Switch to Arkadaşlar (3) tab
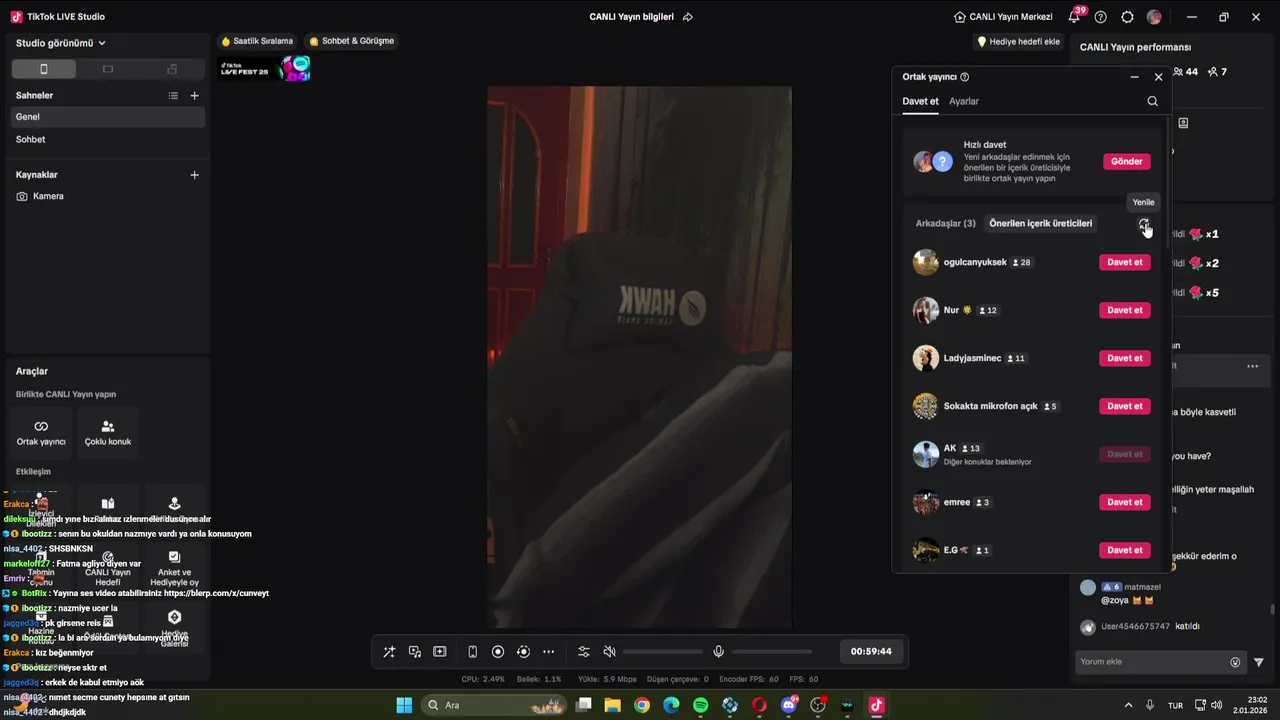1280x720 pixels. [x=945, y=224]
